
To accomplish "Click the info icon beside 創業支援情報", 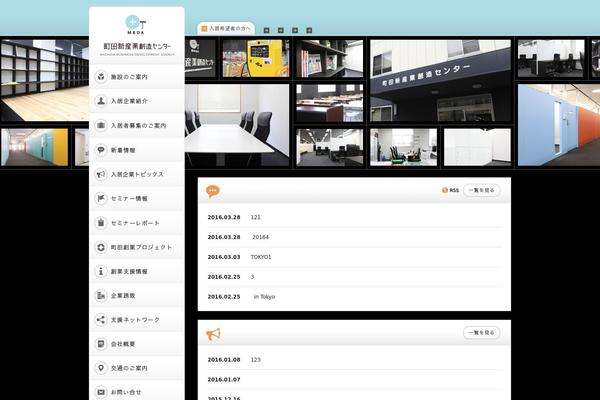I will click(101, 271).
